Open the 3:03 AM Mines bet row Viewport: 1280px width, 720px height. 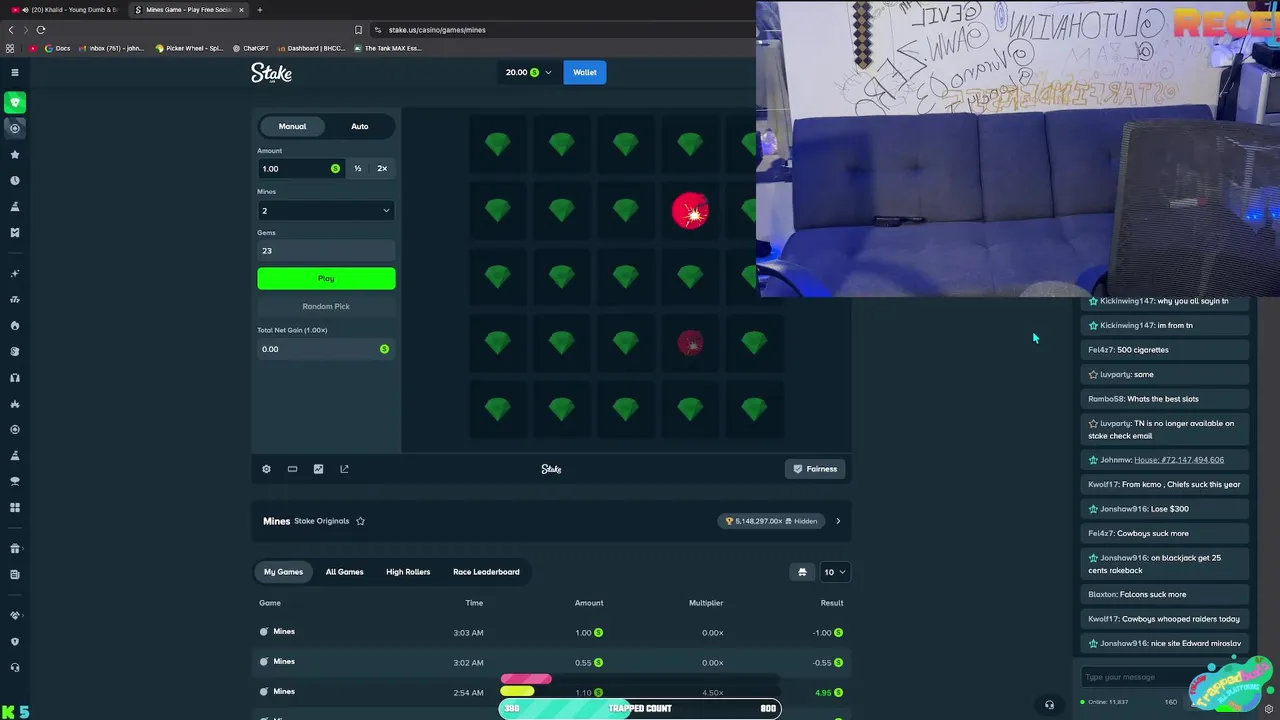point(551,632)
